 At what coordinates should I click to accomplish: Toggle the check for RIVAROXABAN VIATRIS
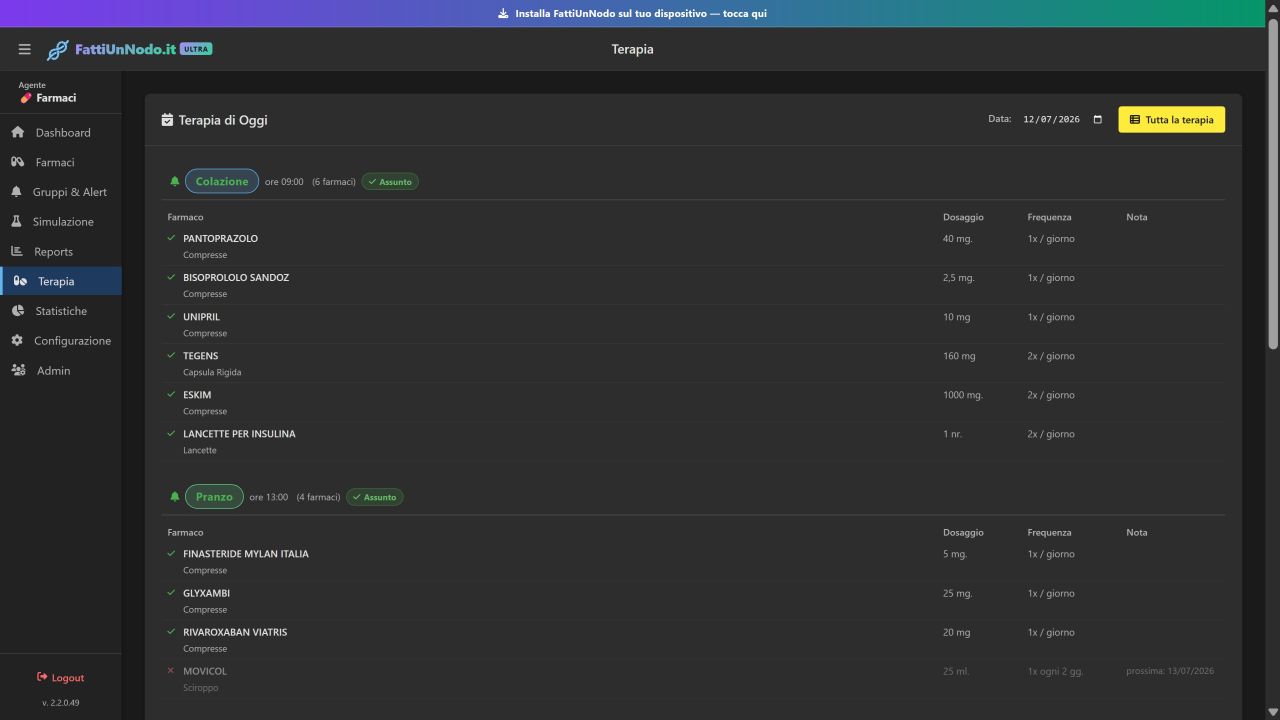(x=171, y=631)
